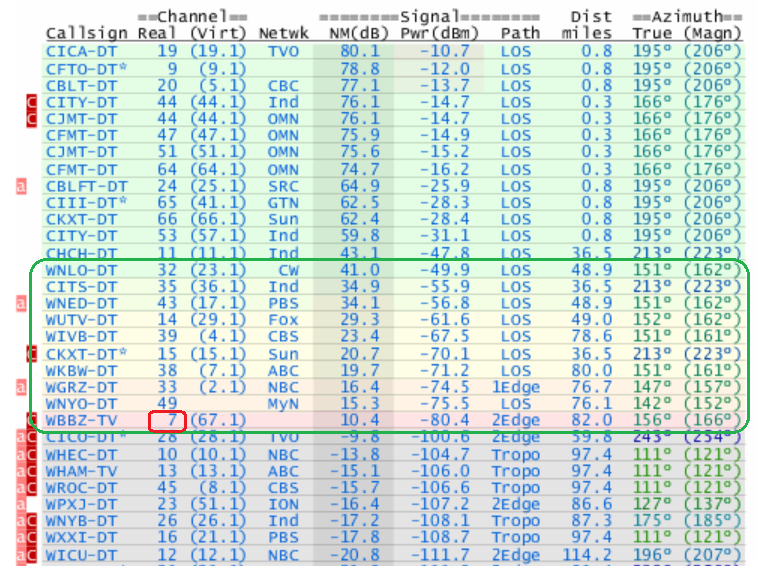Open the WNYO-DT callsign link
Image resolution: width=760 pixels, height=566 pixels.
81,404
